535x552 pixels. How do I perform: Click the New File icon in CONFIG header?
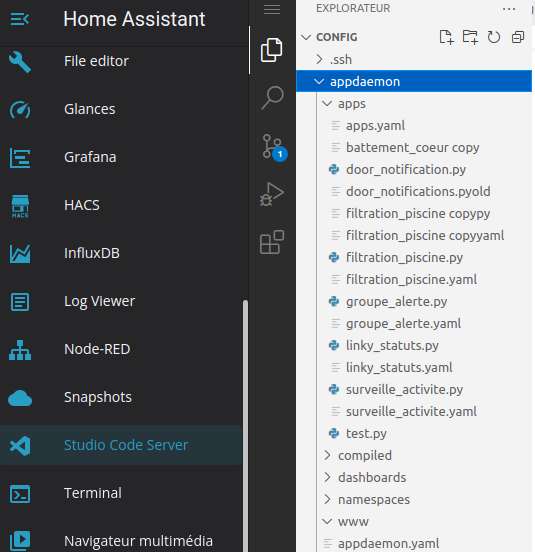(446, 37)
